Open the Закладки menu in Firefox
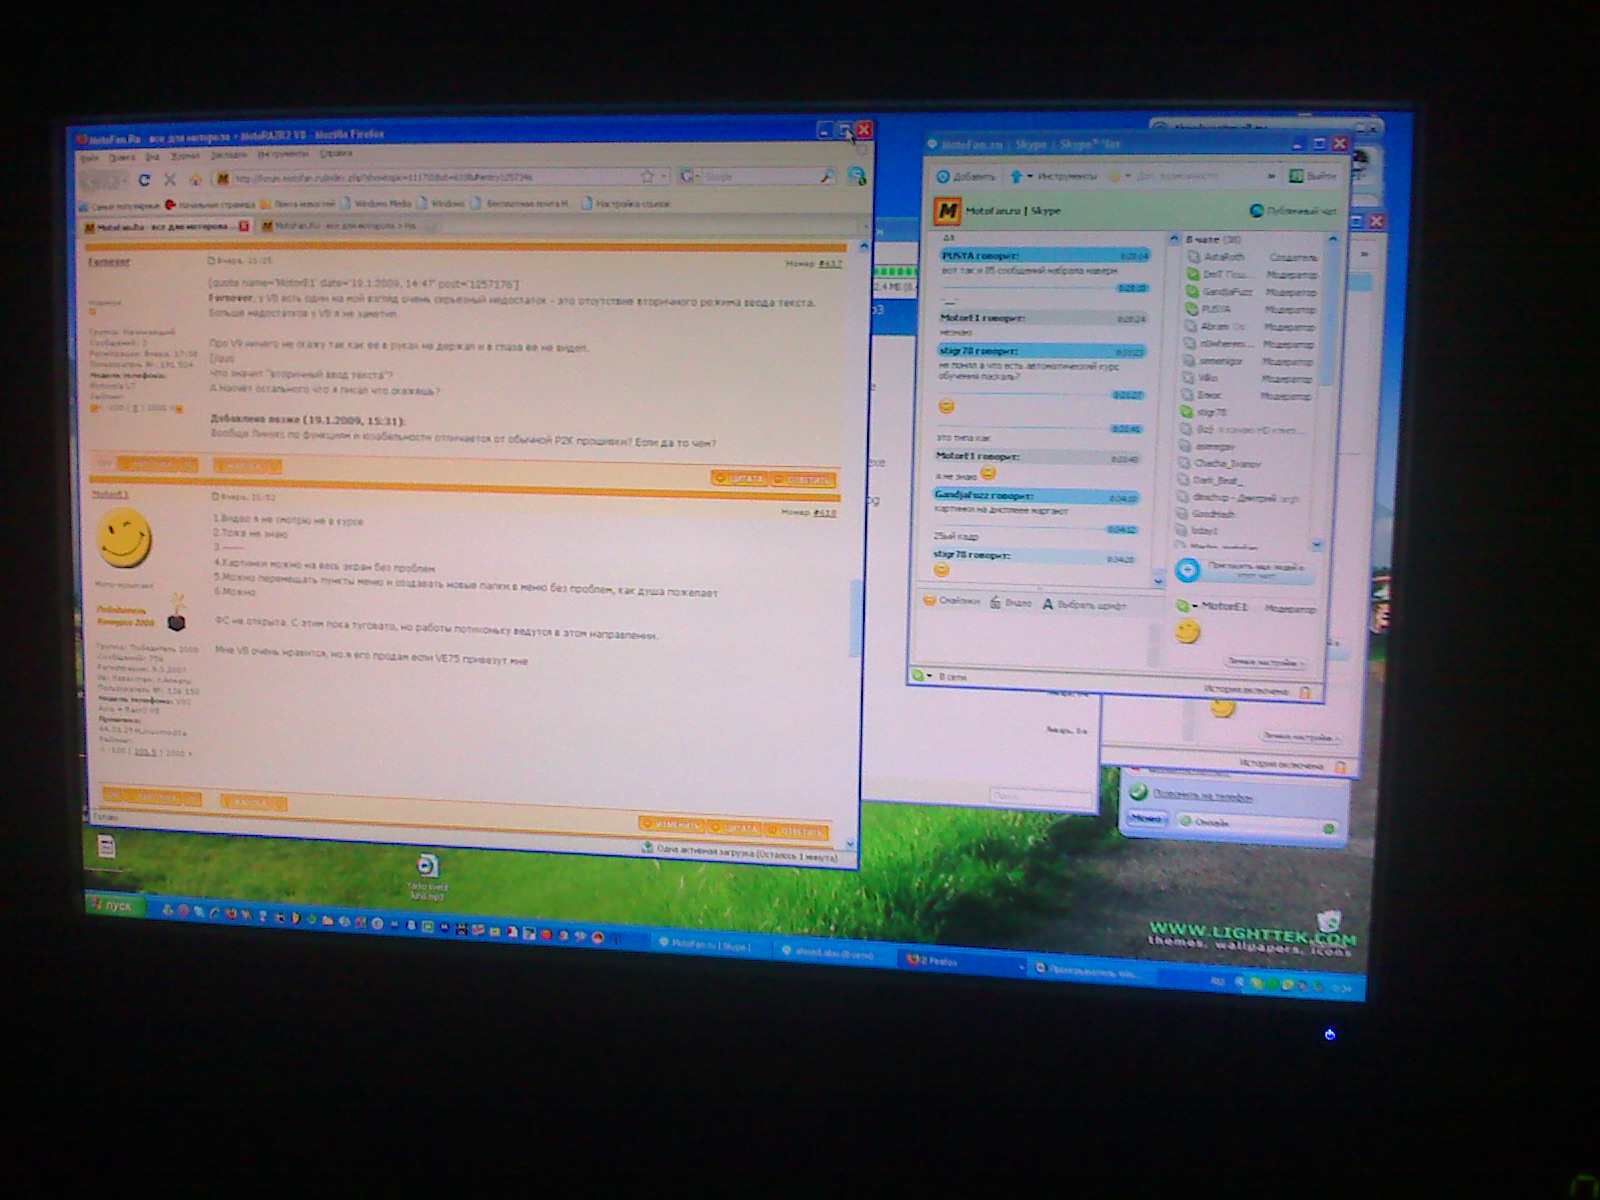The image size is (1600, 1200). 228,155
